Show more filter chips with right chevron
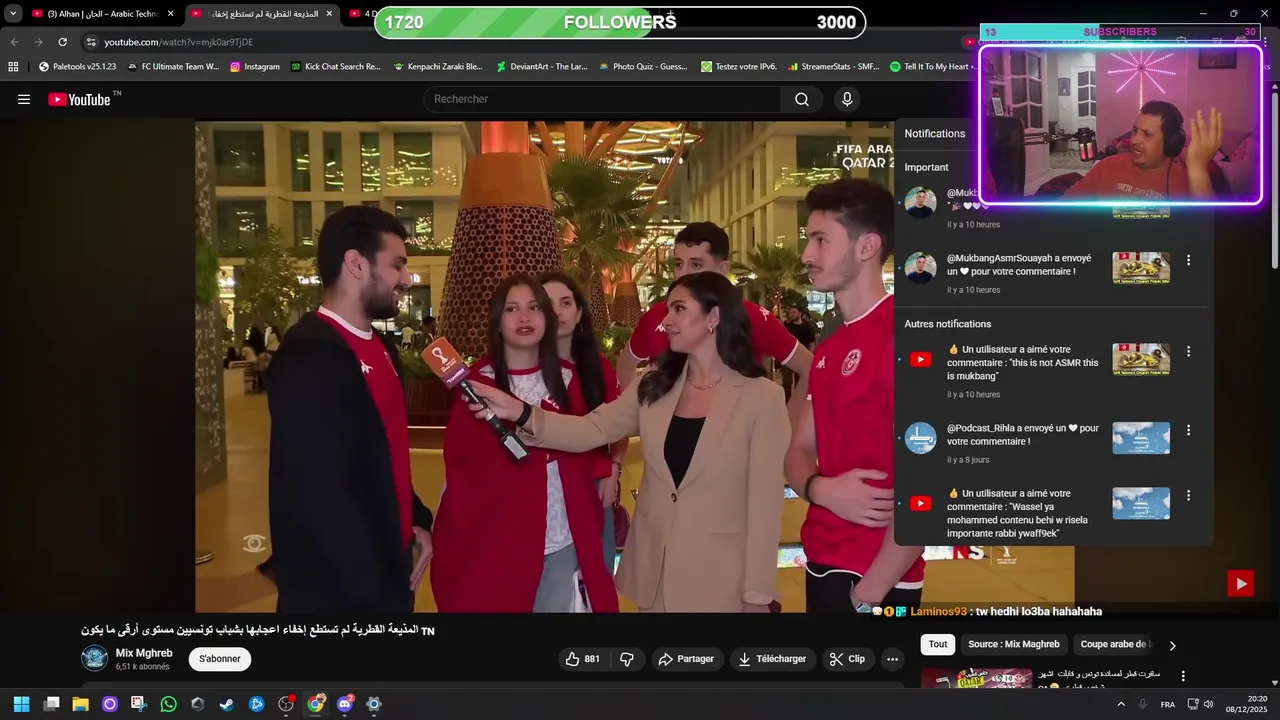 click(x=1172, y=645)
